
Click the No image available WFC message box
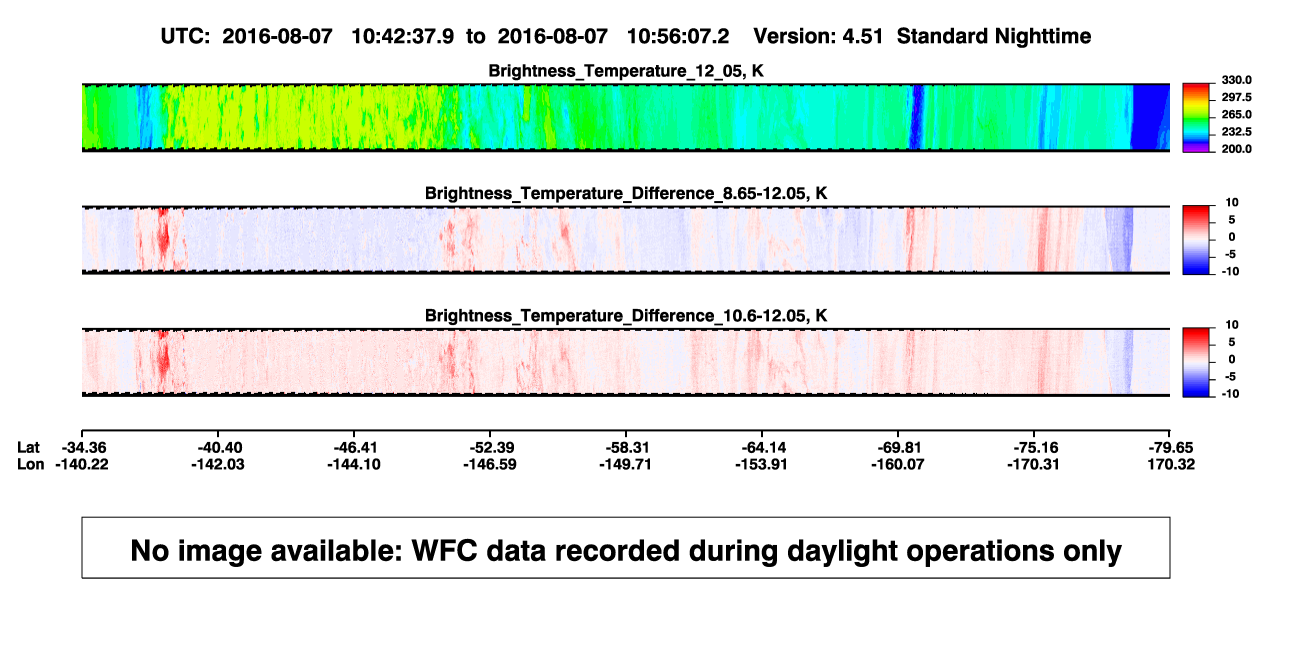coord(626,548)
